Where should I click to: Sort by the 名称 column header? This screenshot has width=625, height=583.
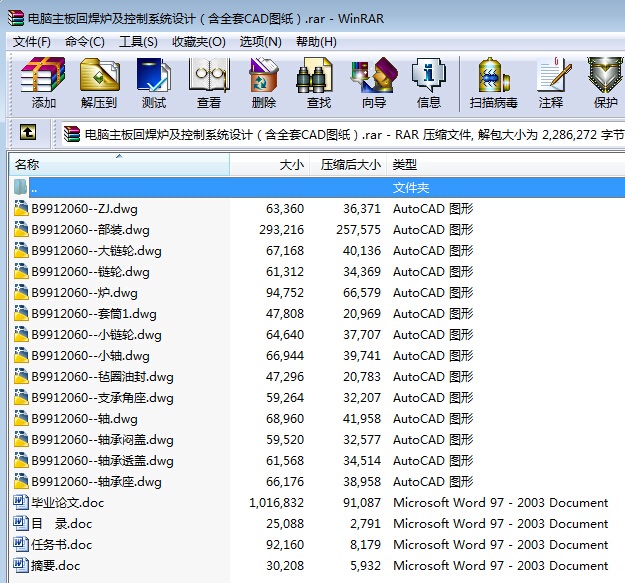click(119, 164)
